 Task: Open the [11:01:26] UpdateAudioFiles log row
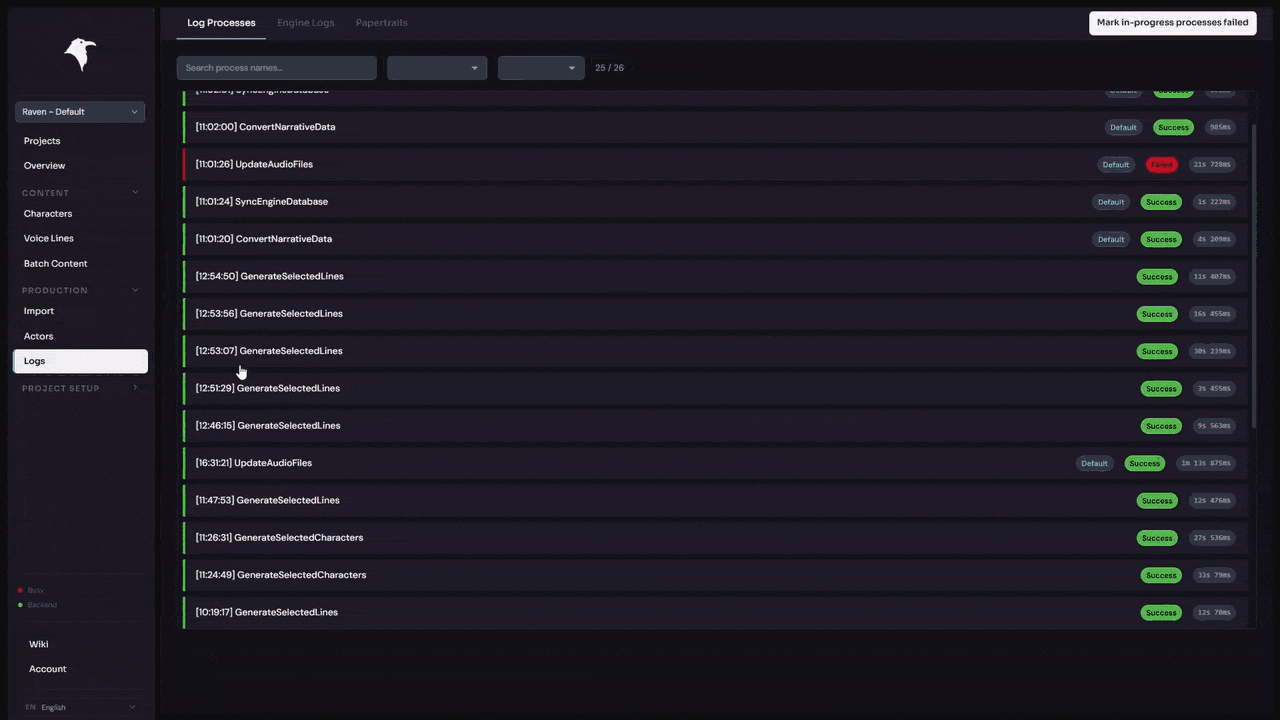coord(715,164)
